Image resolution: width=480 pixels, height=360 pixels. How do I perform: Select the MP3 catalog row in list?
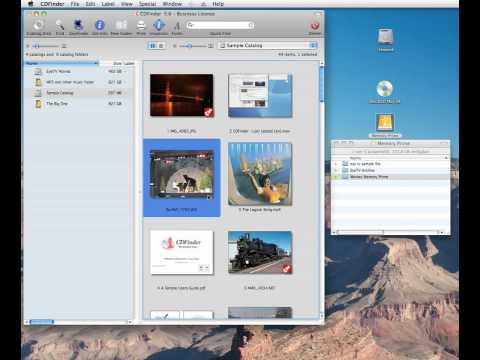[x=79, y=82]
